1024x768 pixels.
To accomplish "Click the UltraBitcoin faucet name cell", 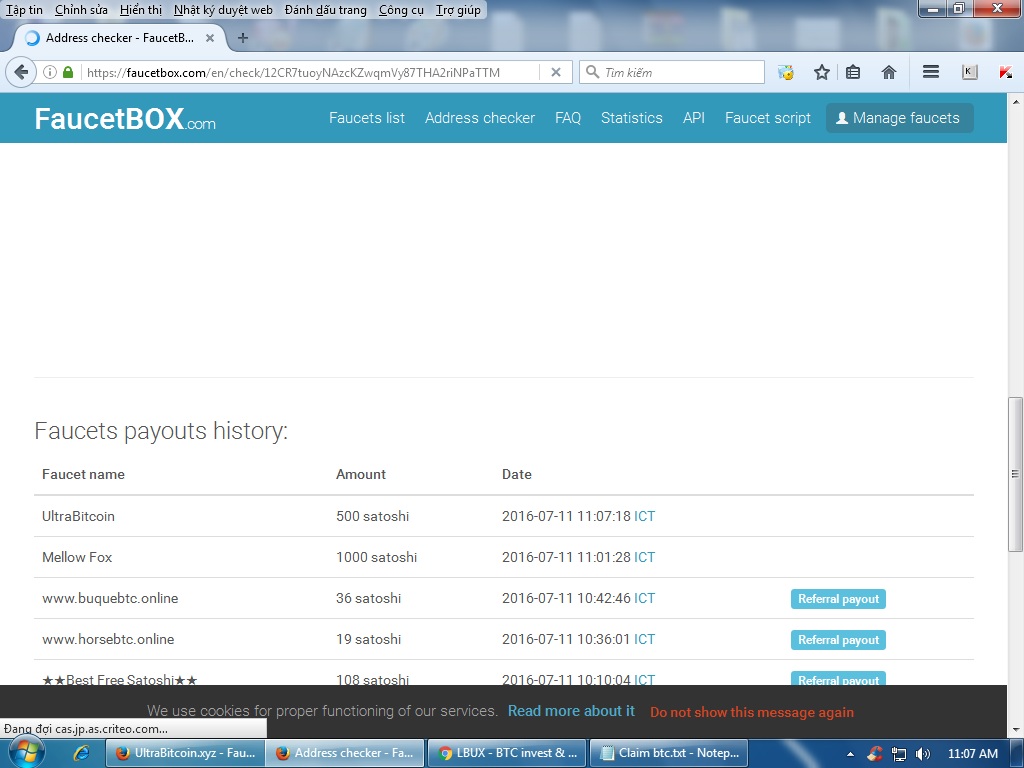I will (78, 517).
